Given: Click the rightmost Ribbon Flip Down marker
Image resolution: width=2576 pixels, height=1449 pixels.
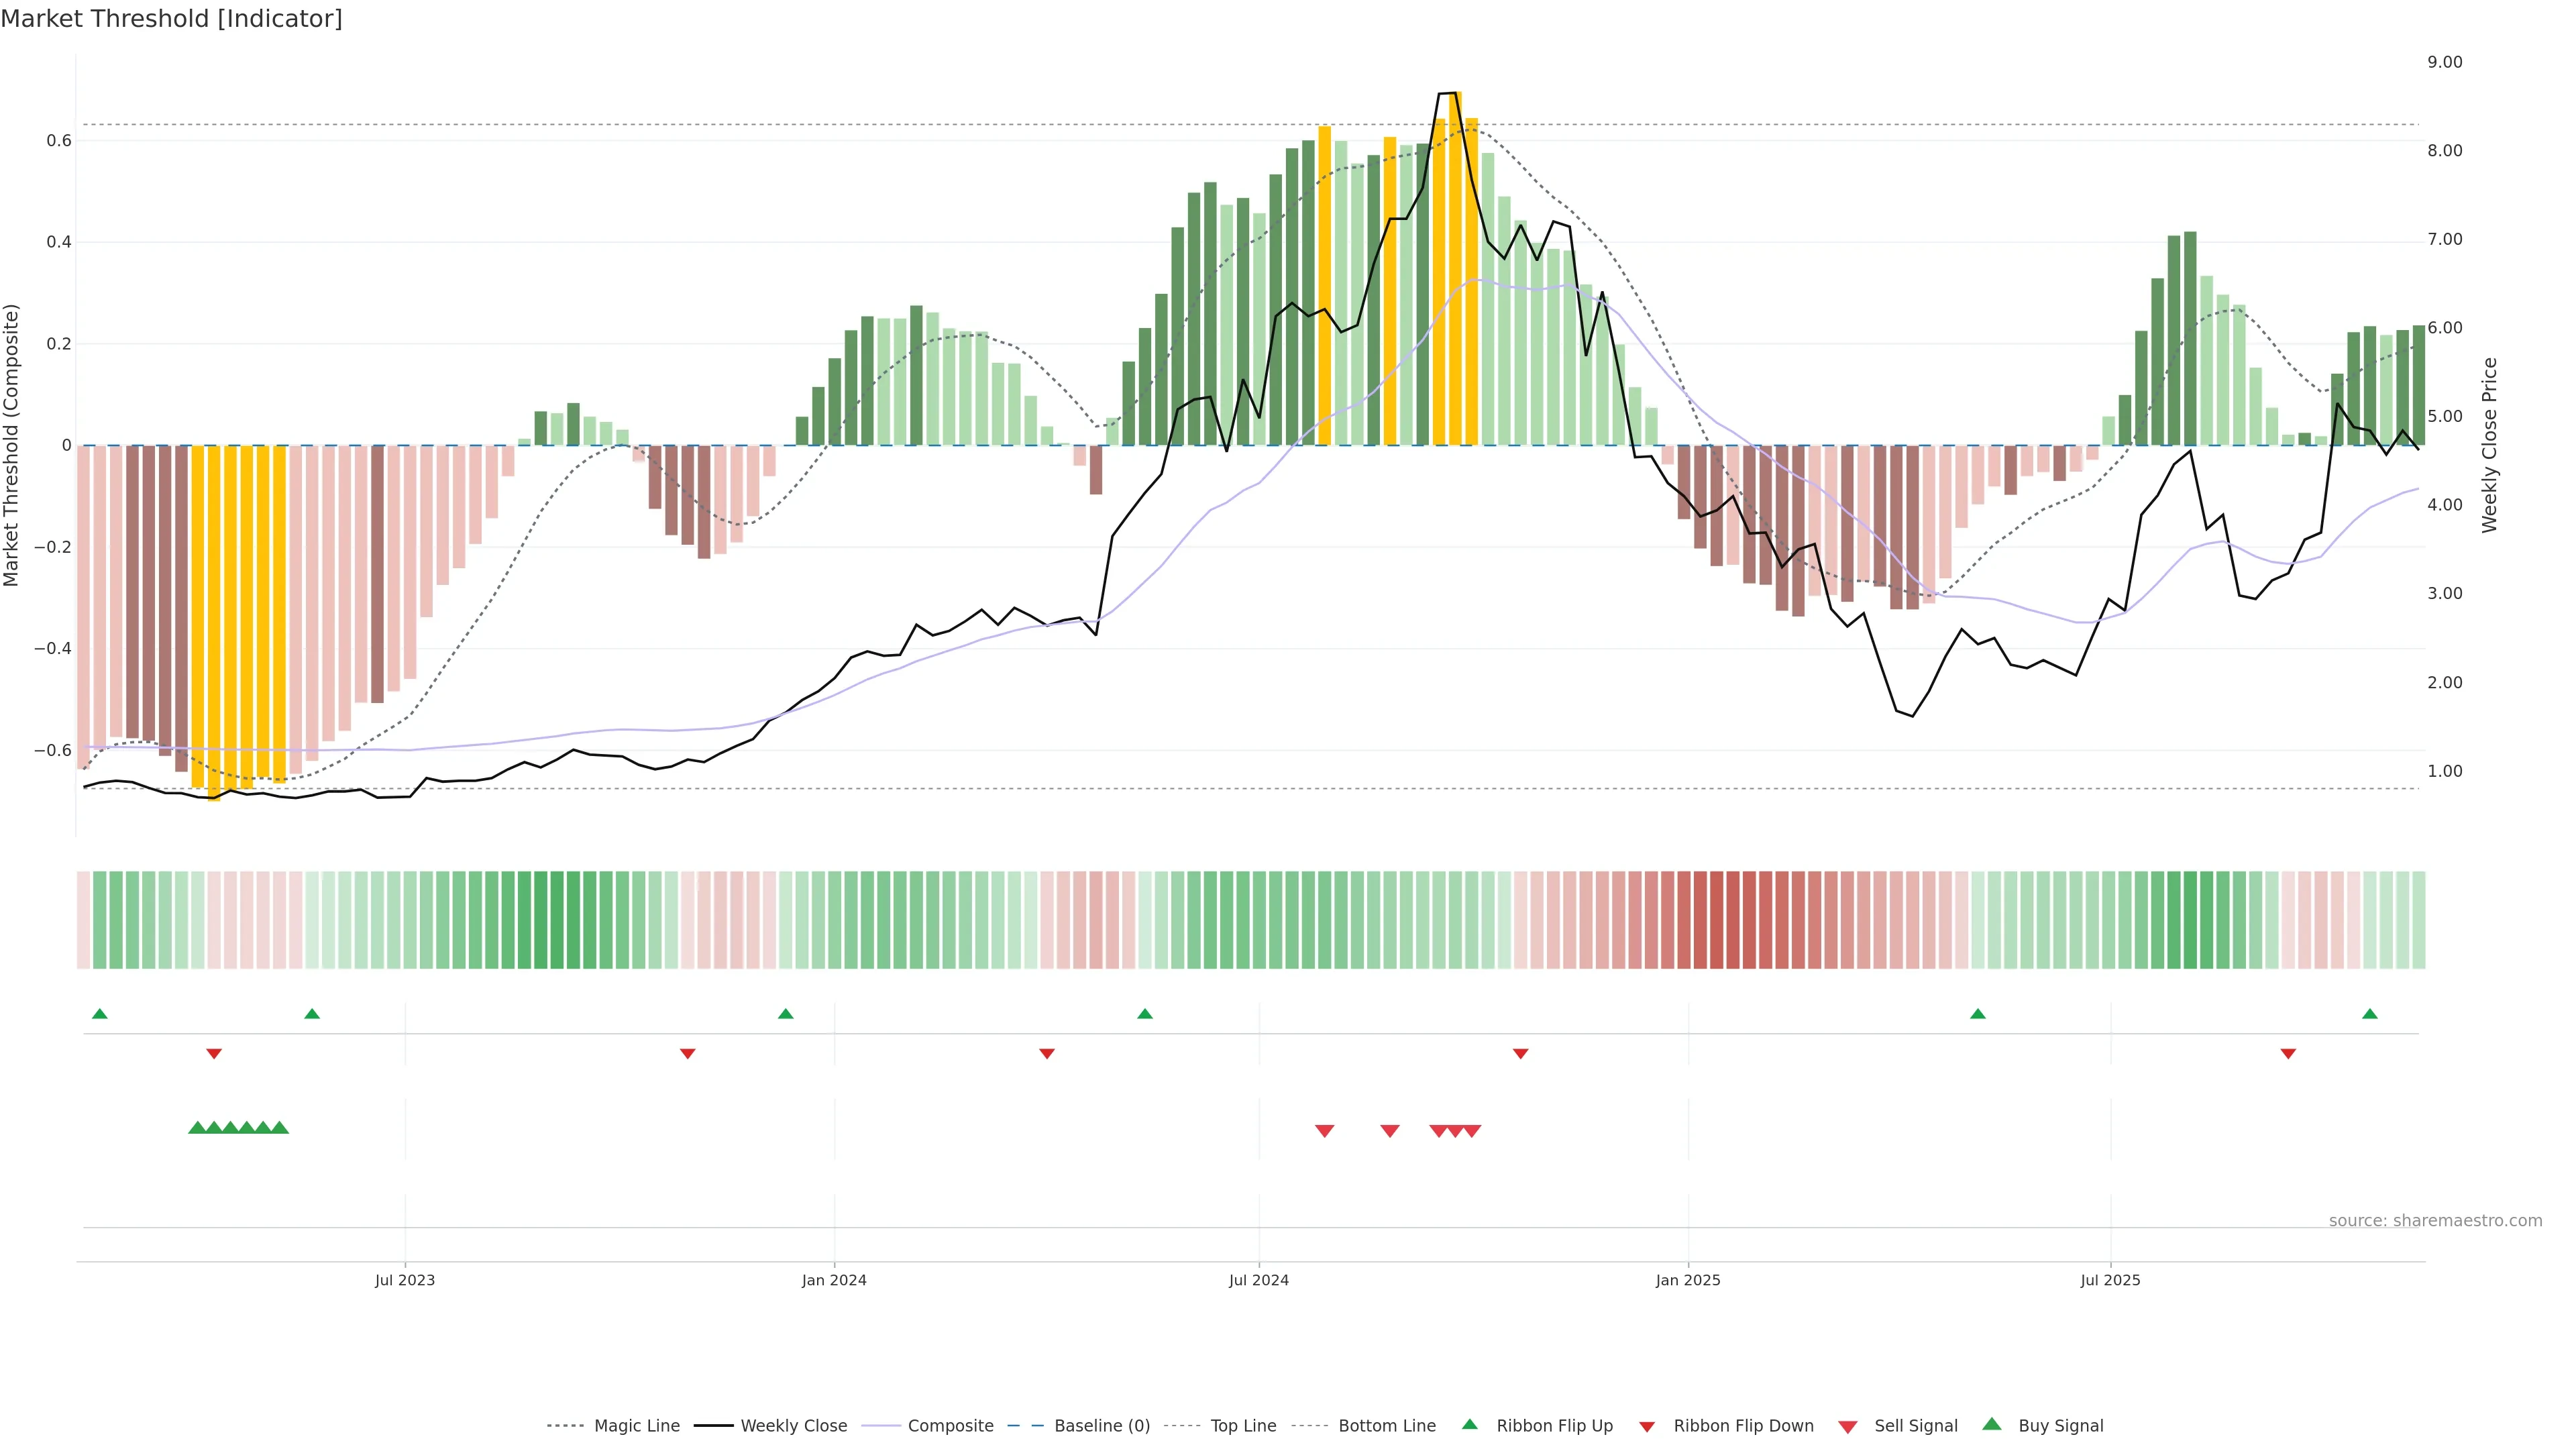Looking at the screenshot, I should pos(2288,1054).
